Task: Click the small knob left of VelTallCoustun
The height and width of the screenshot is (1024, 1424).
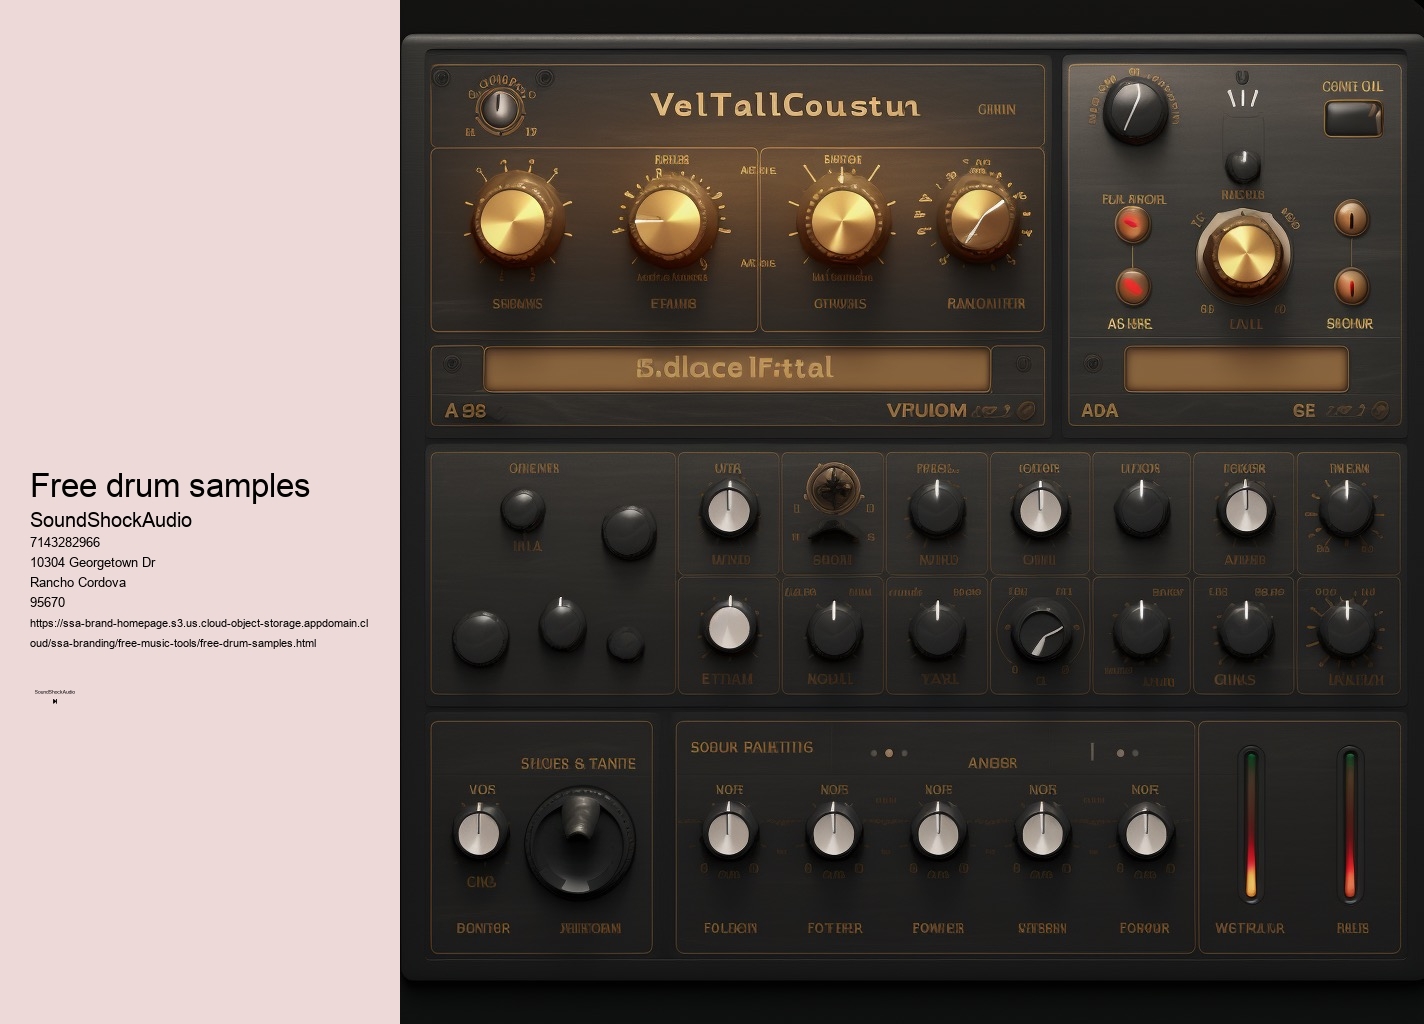Action: coord(500,108)
